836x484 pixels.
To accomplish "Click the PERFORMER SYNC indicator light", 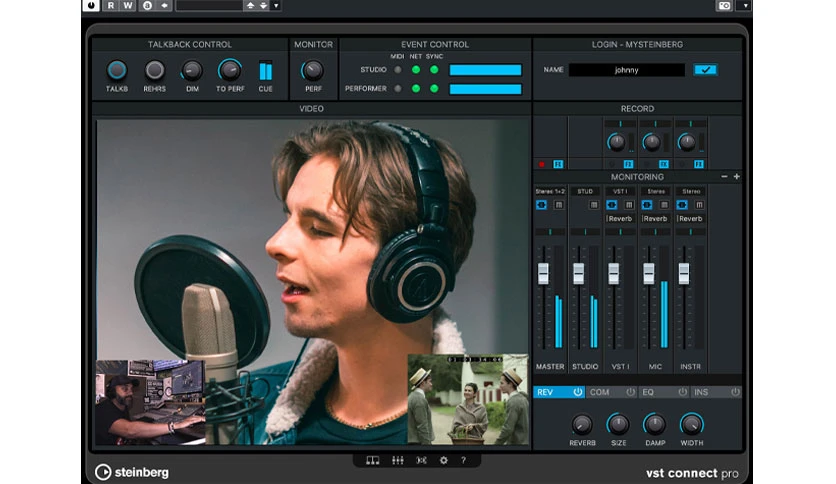I will (x=434, y=88).
